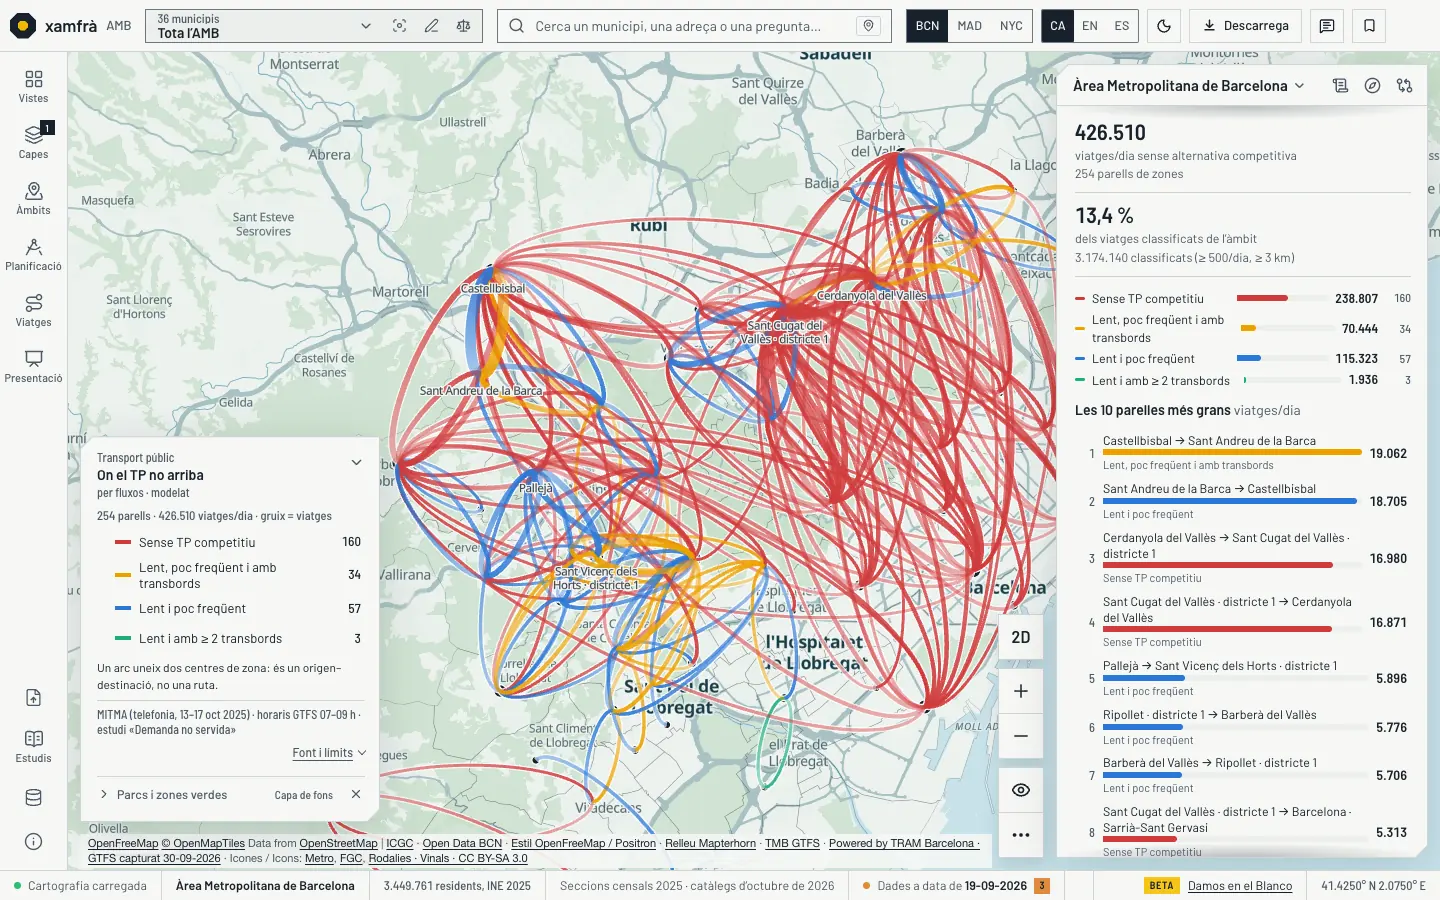
Task: Toggle 'Sense TP competitiu' legend entry
Action: 238,542
